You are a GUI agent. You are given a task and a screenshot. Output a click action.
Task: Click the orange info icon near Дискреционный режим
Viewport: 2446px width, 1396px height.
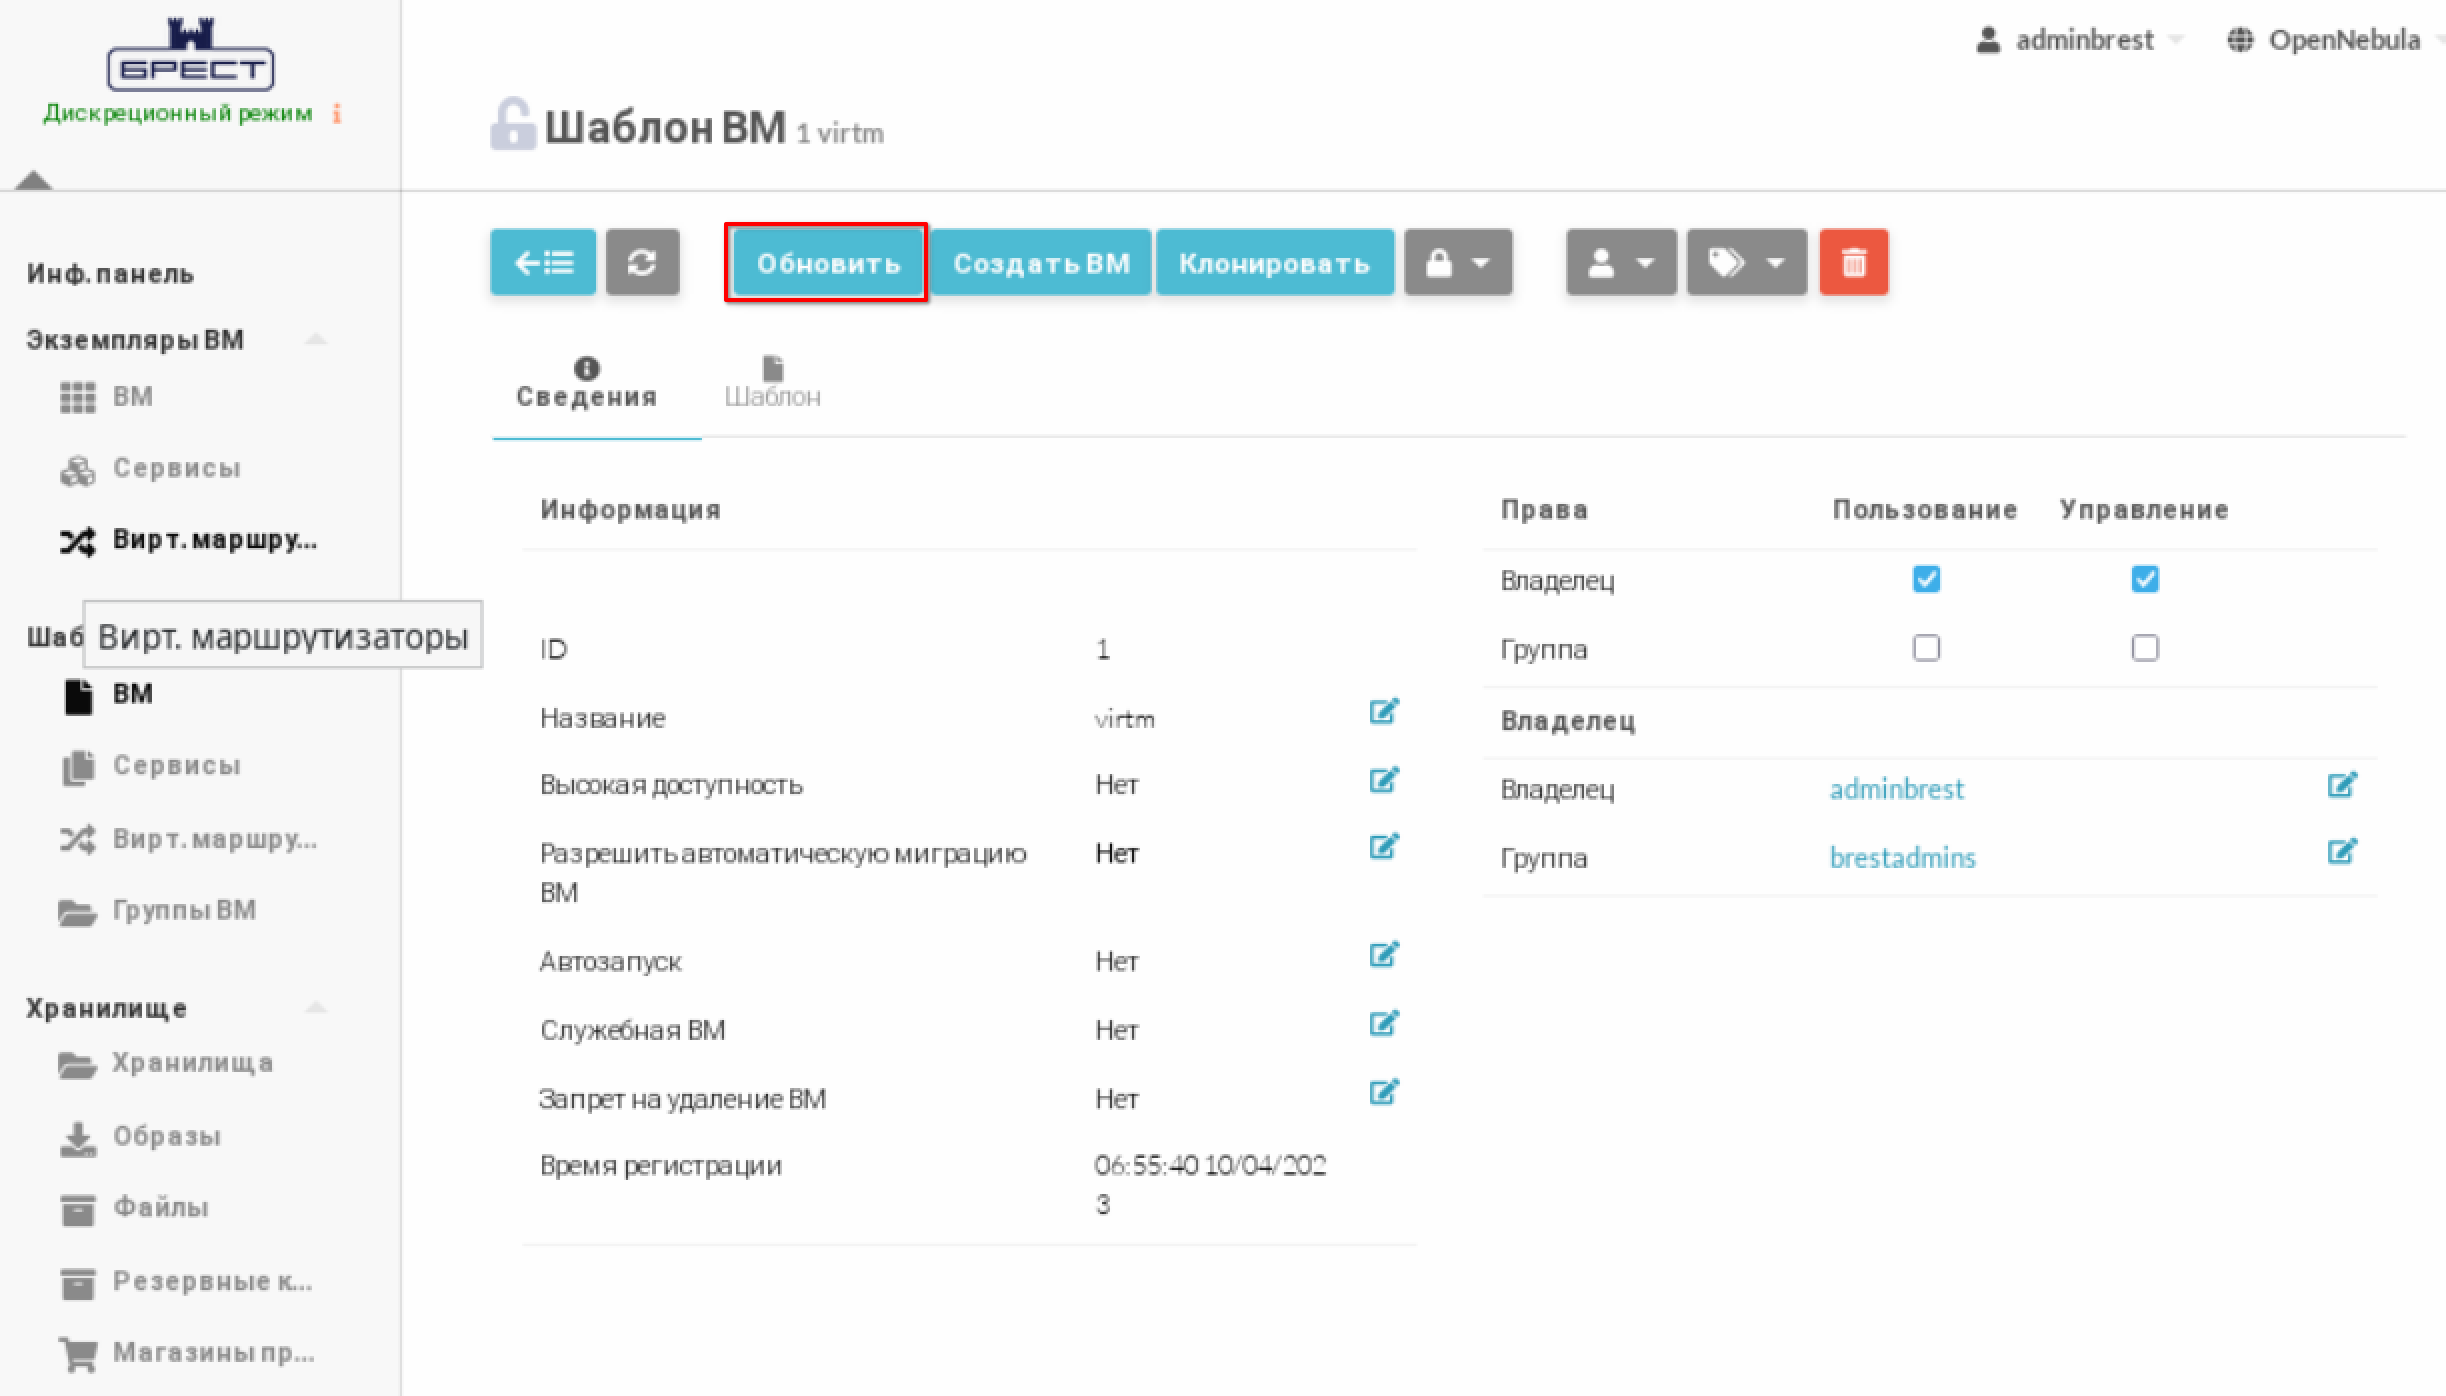tap(337, 114)
